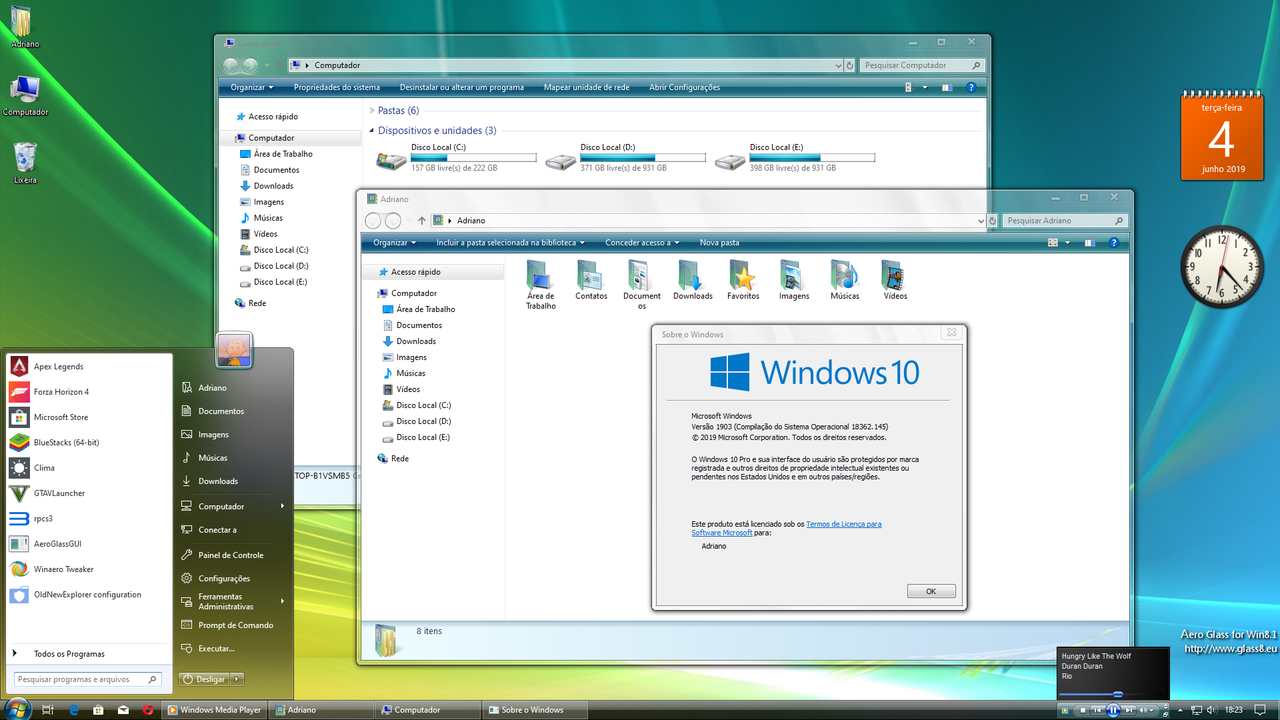Click Nova pasta in Adriano window toolbar
The height and width of the screenshot is (720, 1280).
719,243
